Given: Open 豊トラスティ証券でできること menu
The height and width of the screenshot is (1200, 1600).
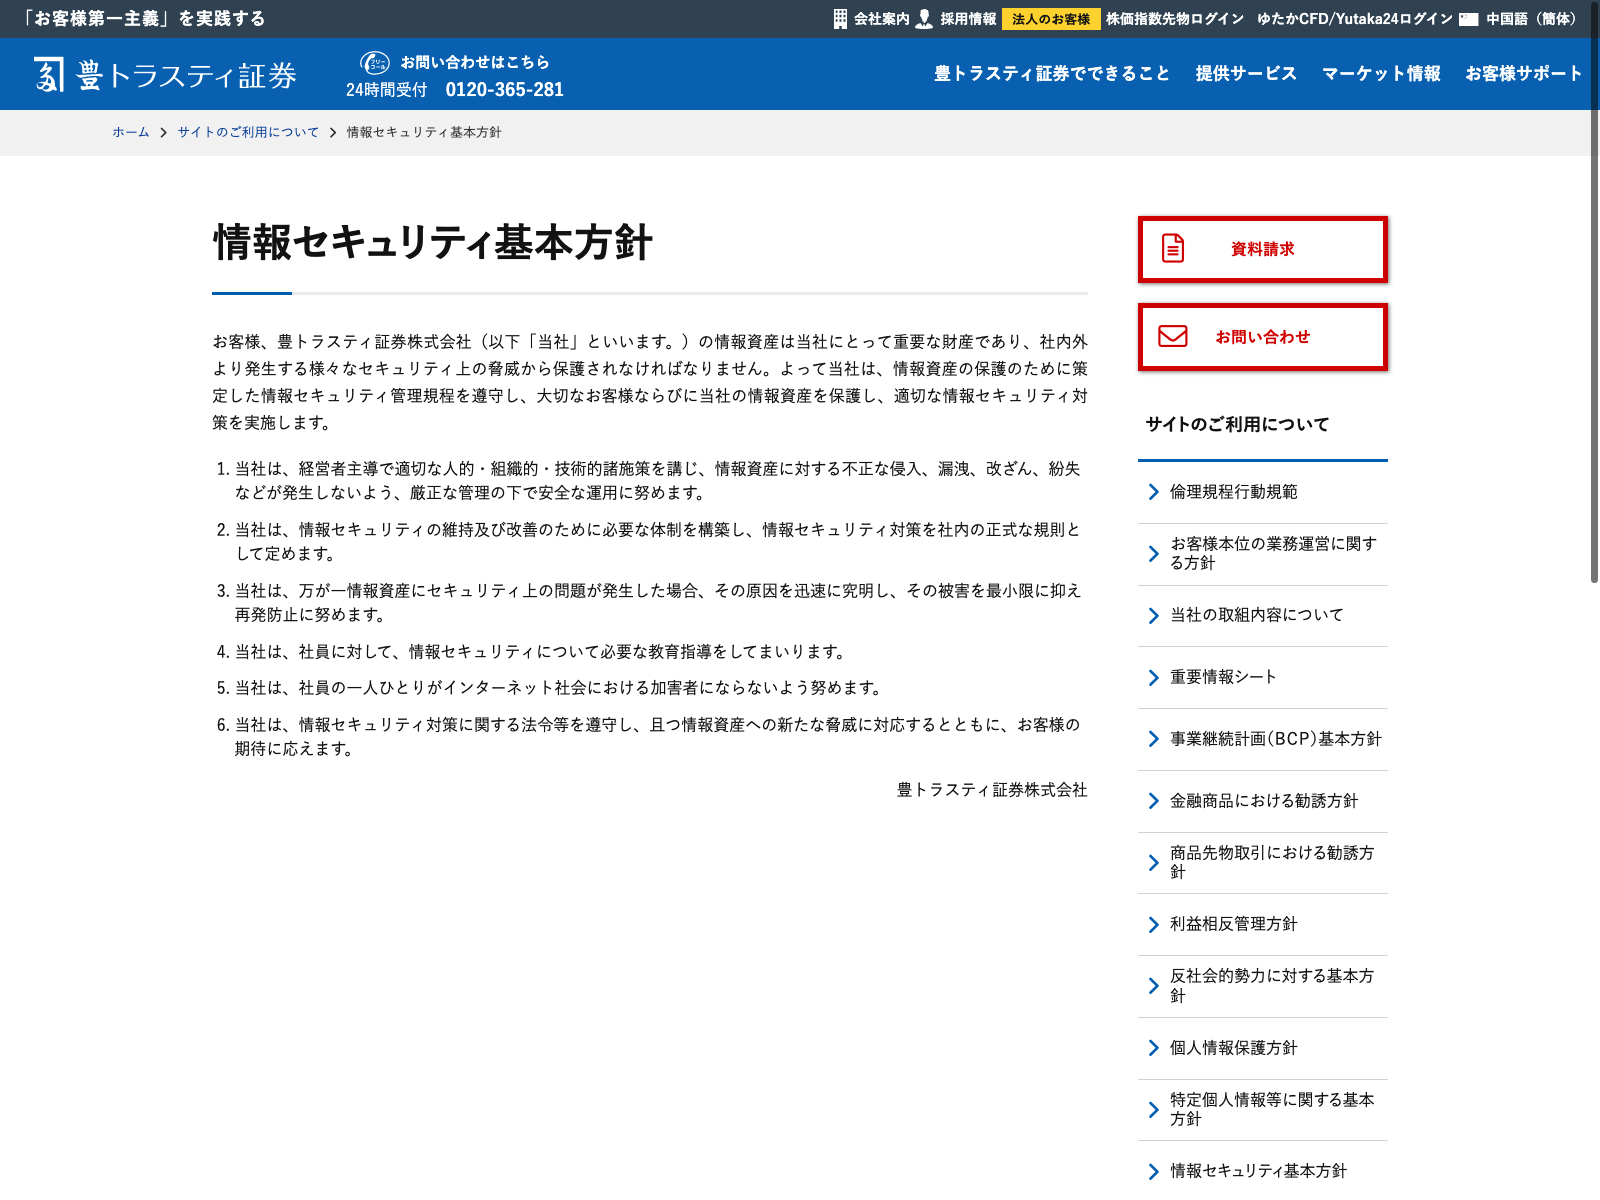Looking at the screenshot, I should 1051,74.
